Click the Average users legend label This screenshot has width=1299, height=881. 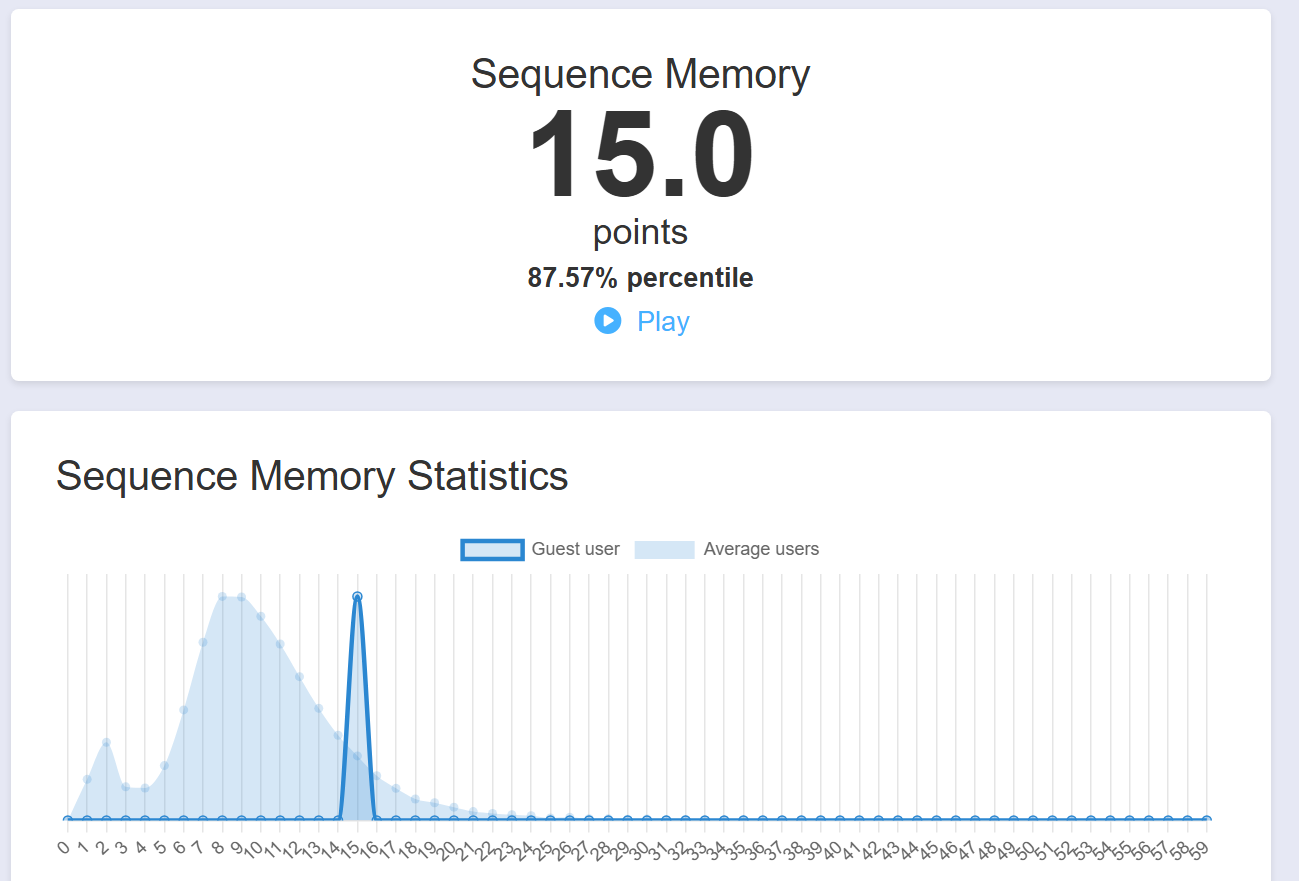[x=761, y=549]
